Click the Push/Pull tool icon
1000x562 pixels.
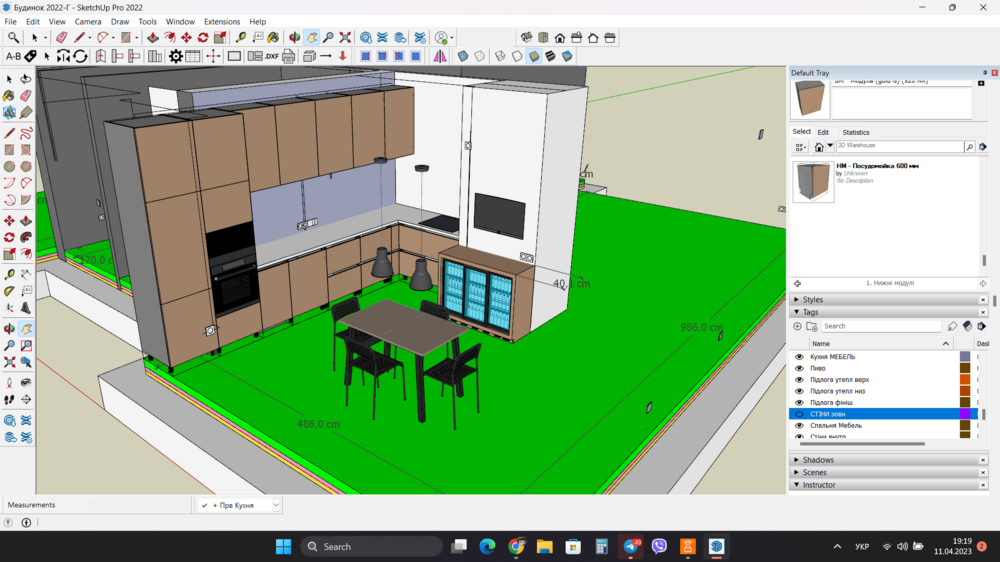(153, 38)
